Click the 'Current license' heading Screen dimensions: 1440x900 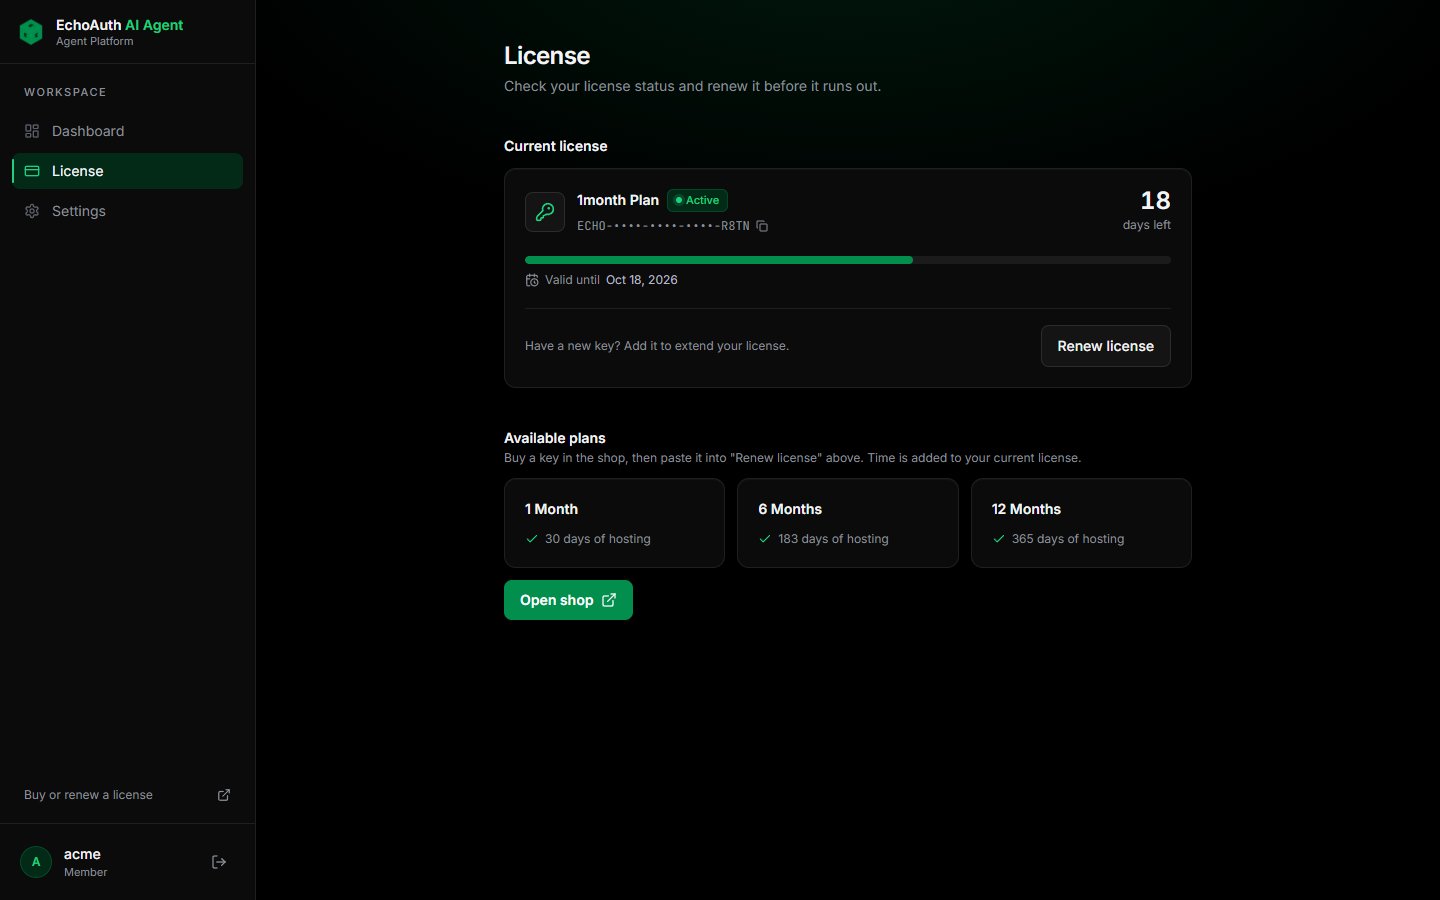click(x=556, y=146)
